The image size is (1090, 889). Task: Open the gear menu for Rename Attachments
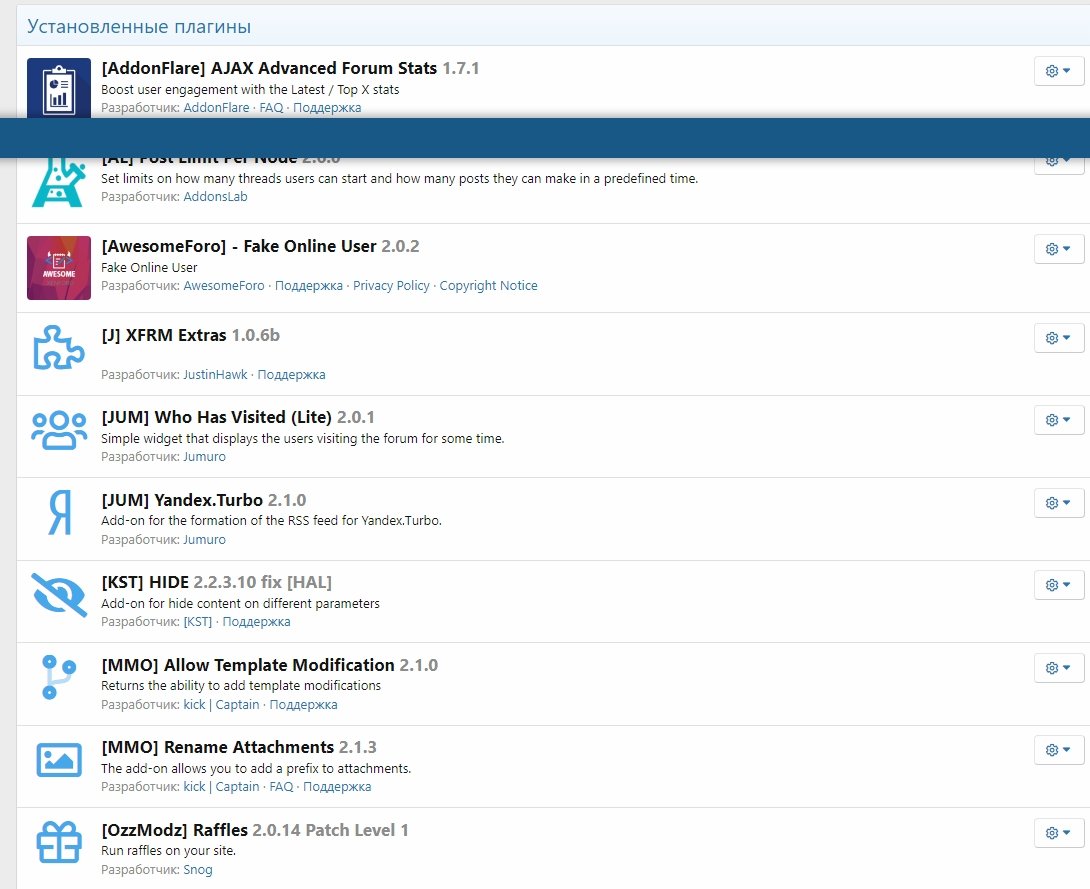(1059, 750)
